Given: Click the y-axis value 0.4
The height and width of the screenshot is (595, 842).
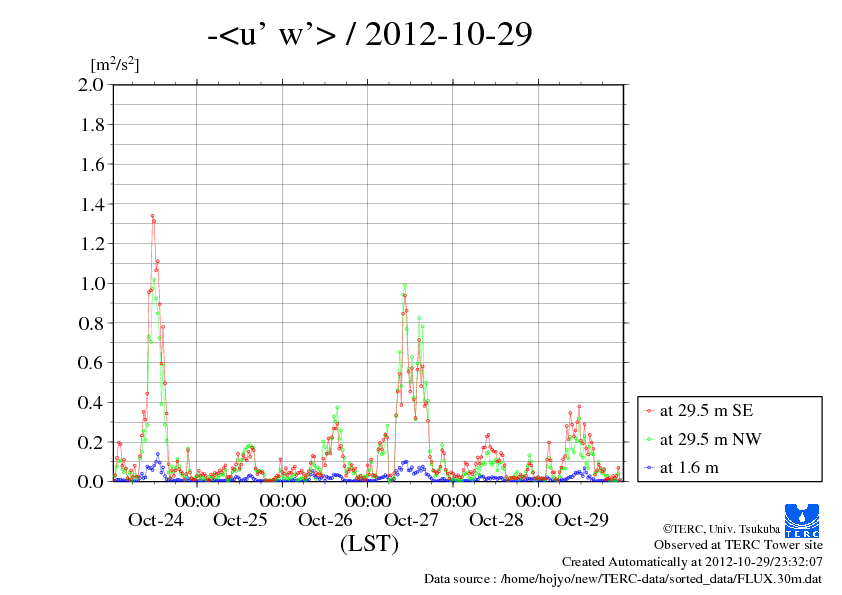Looking at the screenshot, I should tap(91, 403).
